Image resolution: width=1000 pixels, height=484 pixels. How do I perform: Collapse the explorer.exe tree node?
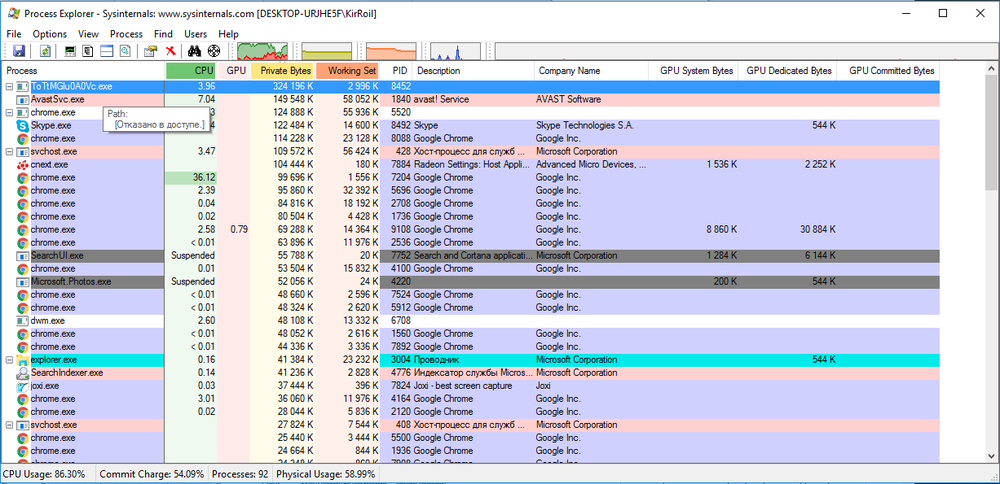tap(10, 360)
